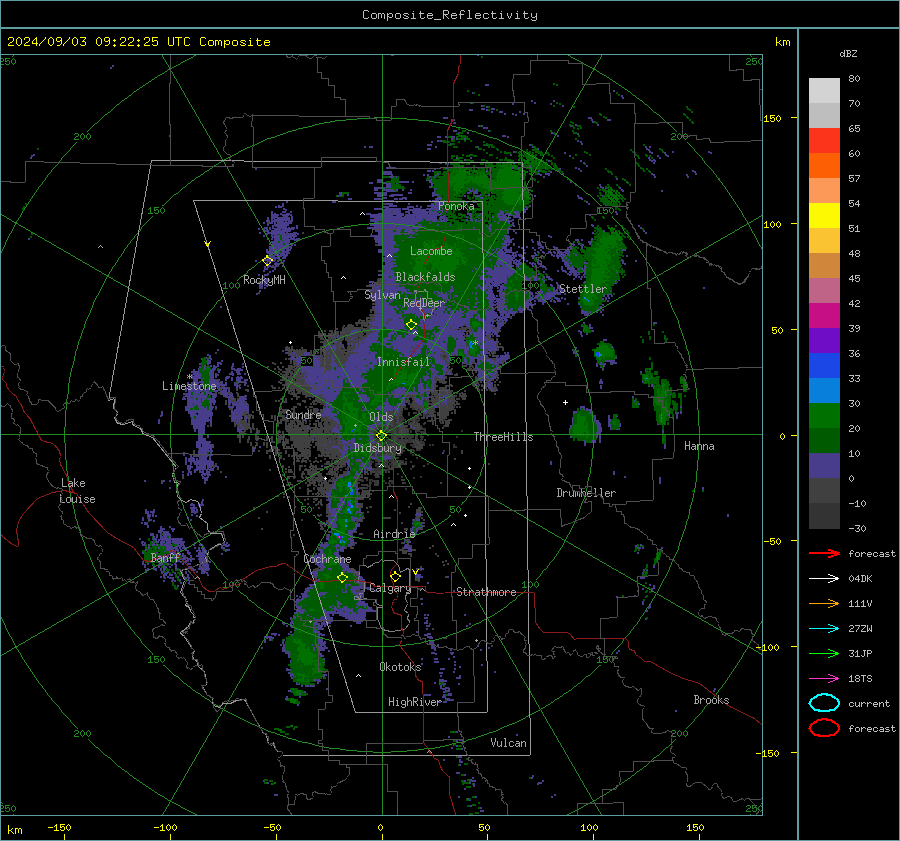Click the yellow Y marker northwest of RockyMH

point(208,244)
